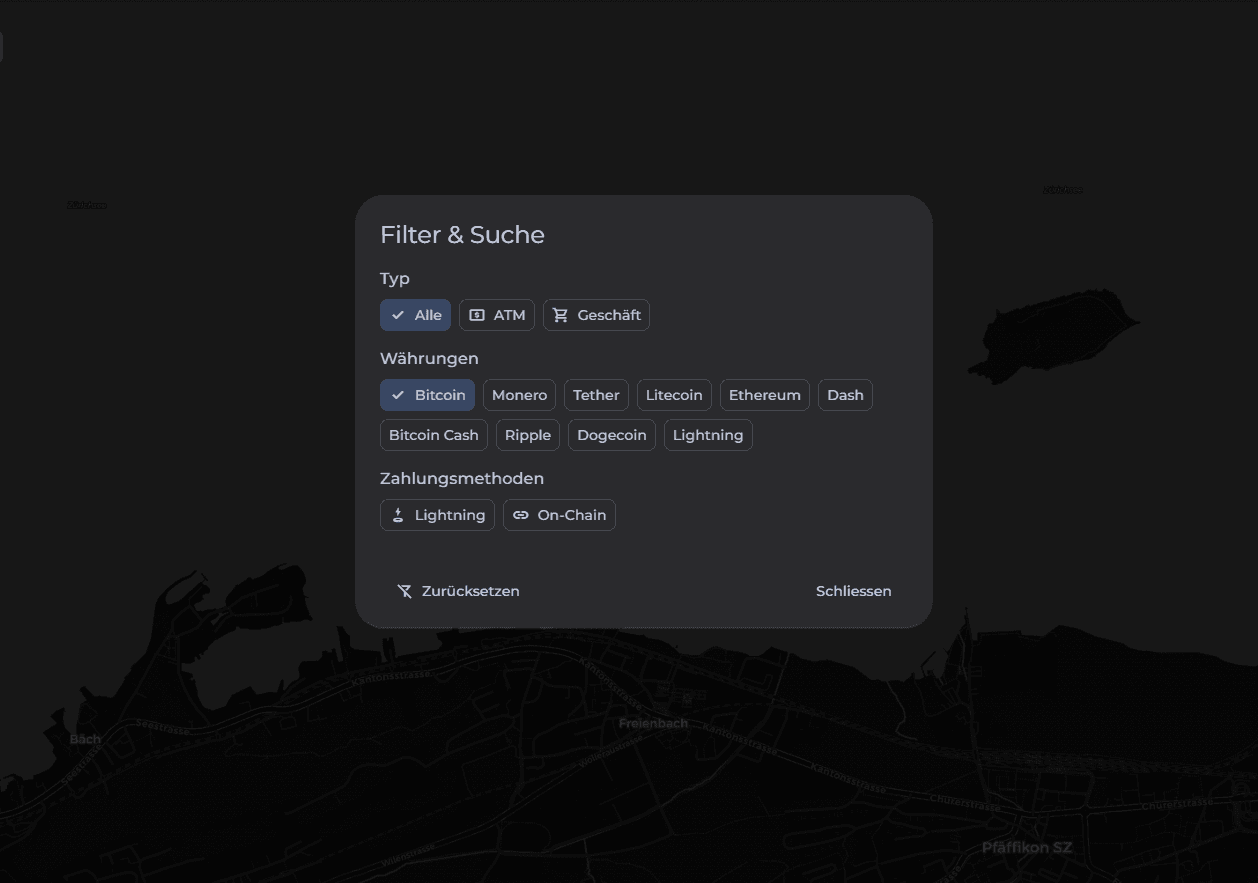Click the On-Chain link icon
This screenshot has width=1258, height=883.
pos(521,515)
